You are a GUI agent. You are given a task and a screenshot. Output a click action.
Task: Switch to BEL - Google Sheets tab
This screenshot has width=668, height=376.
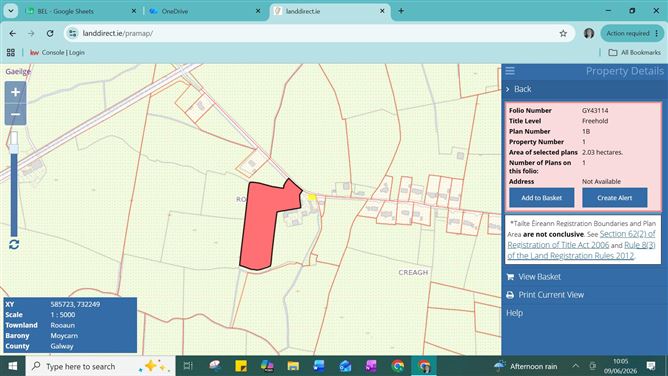pos(81,11)
